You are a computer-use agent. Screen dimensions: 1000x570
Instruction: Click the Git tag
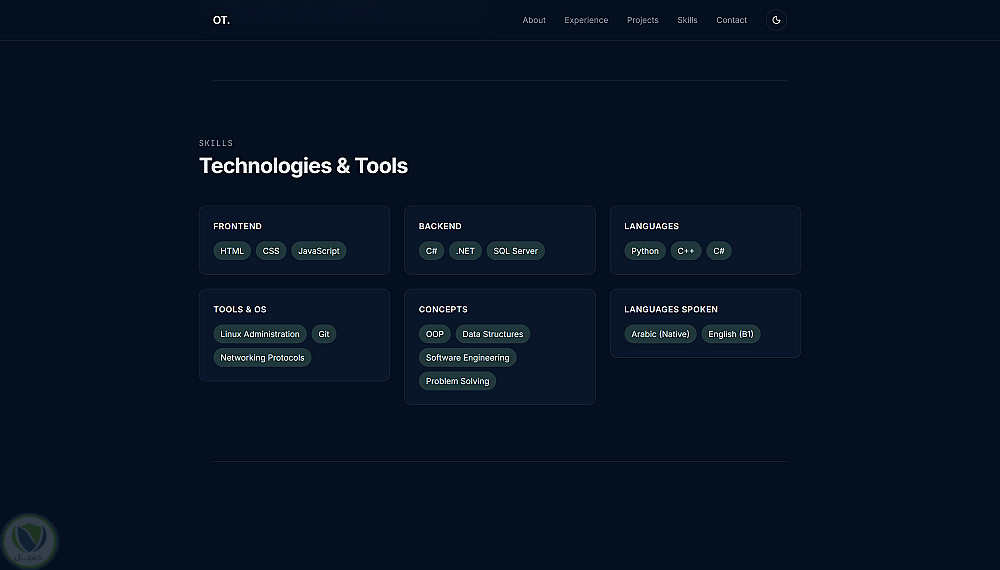click(324, 334)
